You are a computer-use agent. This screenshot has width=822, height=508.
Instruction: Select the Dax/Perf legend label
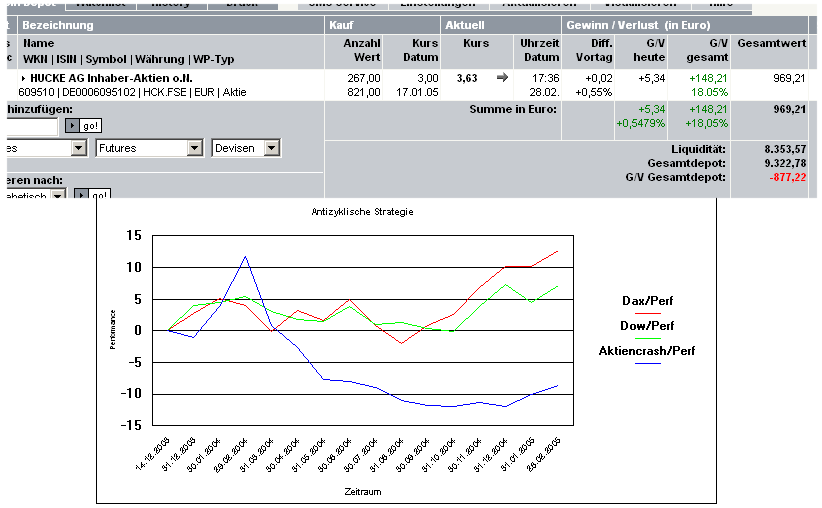pos(647,299)
